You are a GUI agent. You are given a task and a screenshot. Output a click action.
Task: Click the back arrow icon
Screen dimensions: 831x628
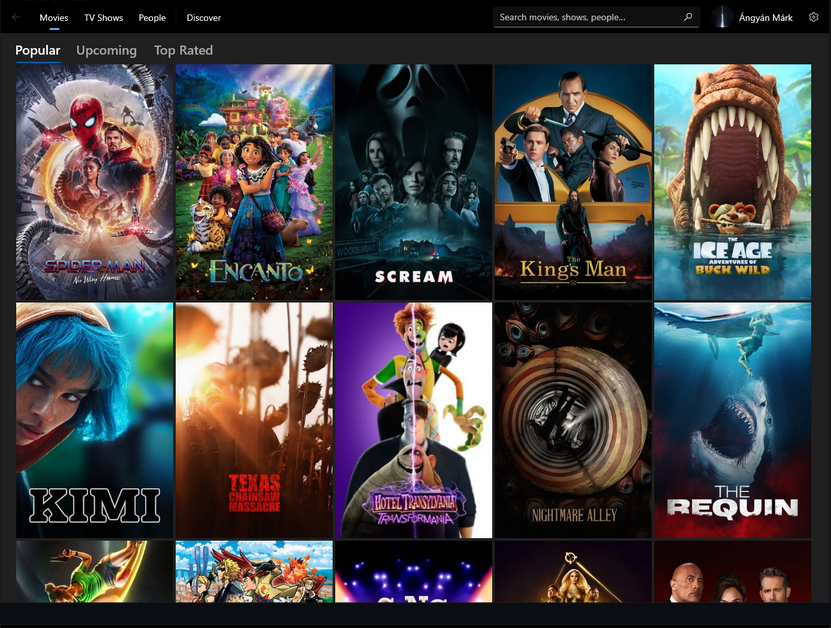(16, 17)
